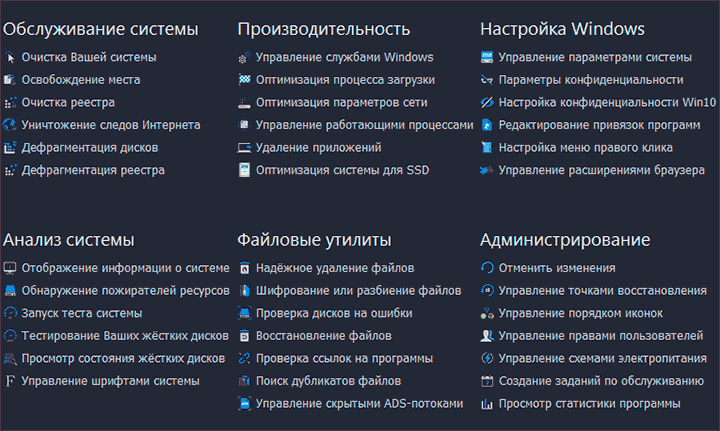This screenshot has height=431, width=720.
Task: Open Управление работающими процессами
Action: (365, 125)
